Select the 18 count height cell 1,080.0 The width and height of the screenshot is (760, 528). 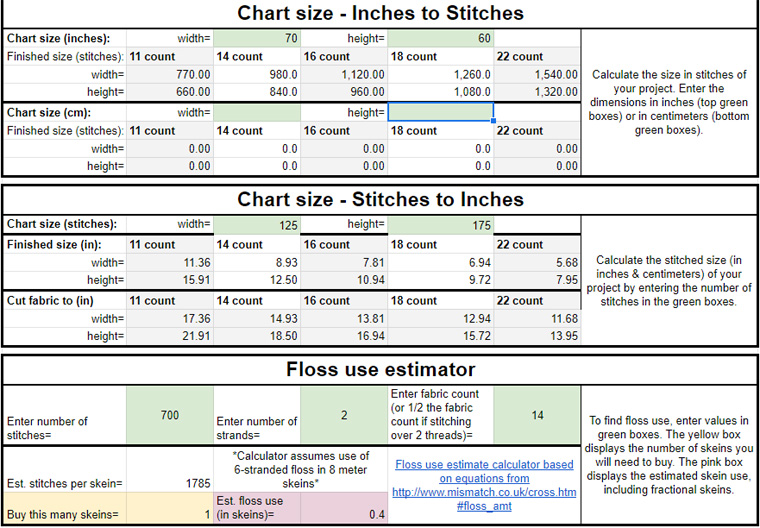coord(441,92)
